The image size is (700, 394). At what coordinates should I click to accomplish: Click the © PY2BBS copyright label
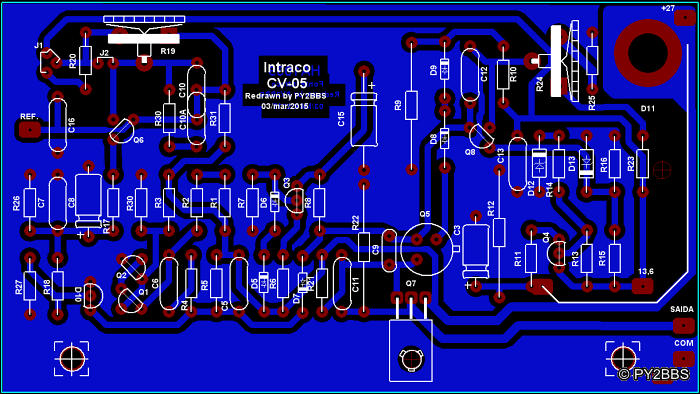click(x=654, y=374)
